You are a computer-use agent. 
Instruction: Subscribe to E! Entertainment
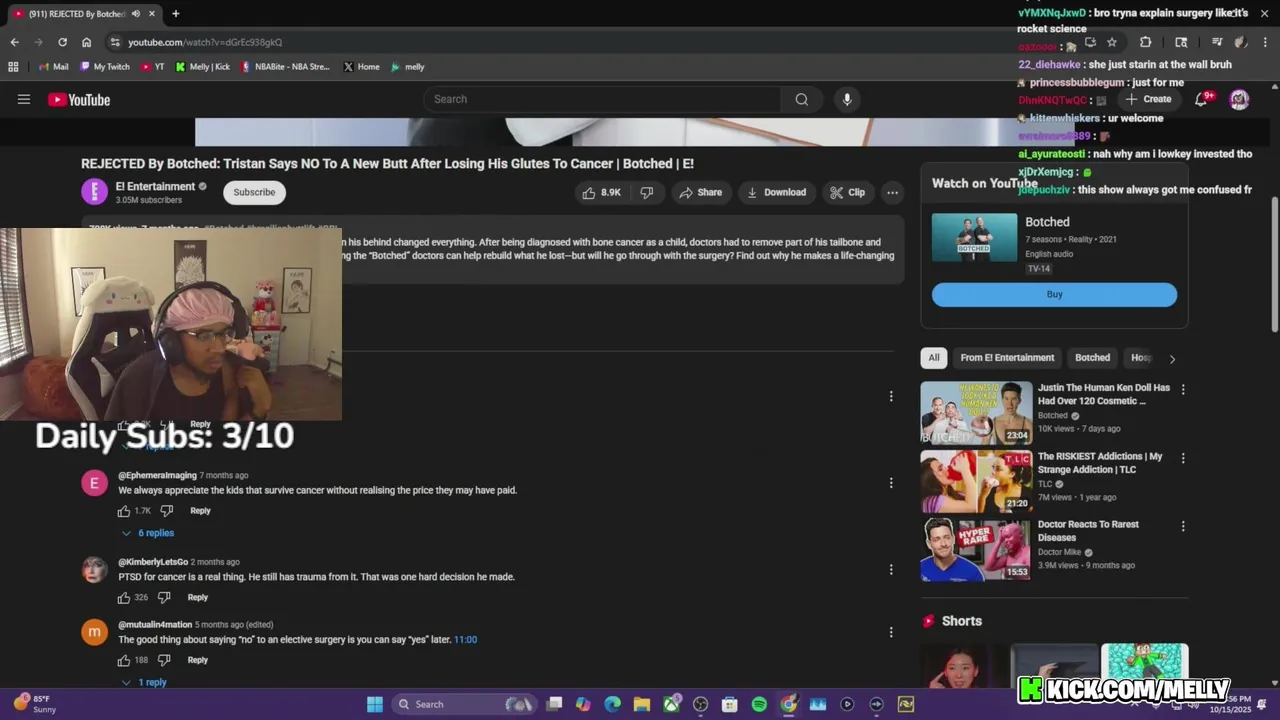pyautogui.click(x=254, y=192)
